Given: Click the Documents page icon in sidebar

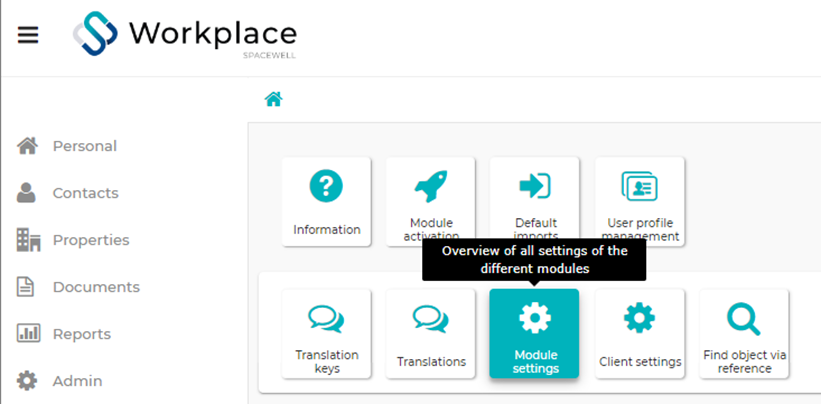Looking at the screenshot, I should pyautogui.click(x=26, y=287).
